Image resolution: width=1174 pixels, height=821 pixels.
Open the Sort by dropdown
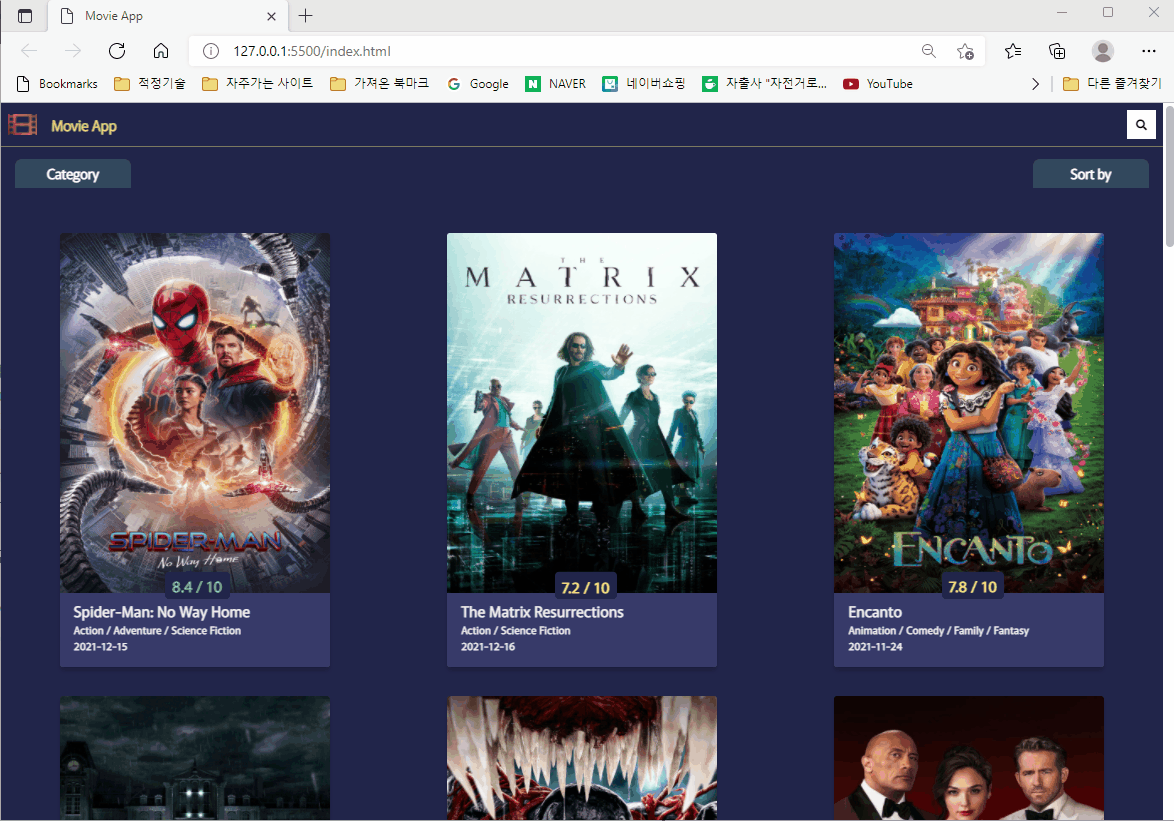(1090, 174)
